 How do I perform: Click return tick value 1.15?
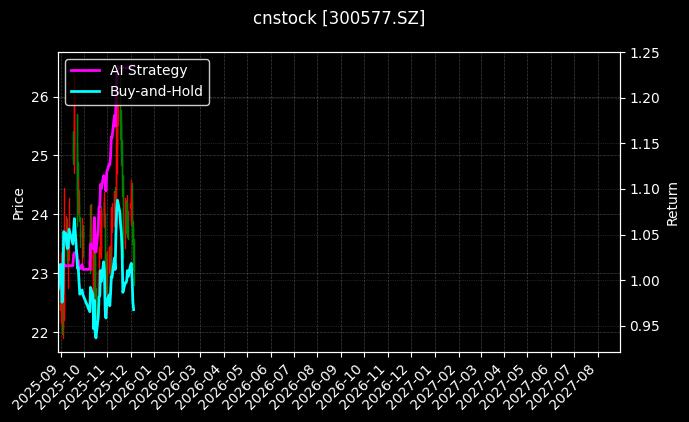pyautogui.click(x=645, y=144)
